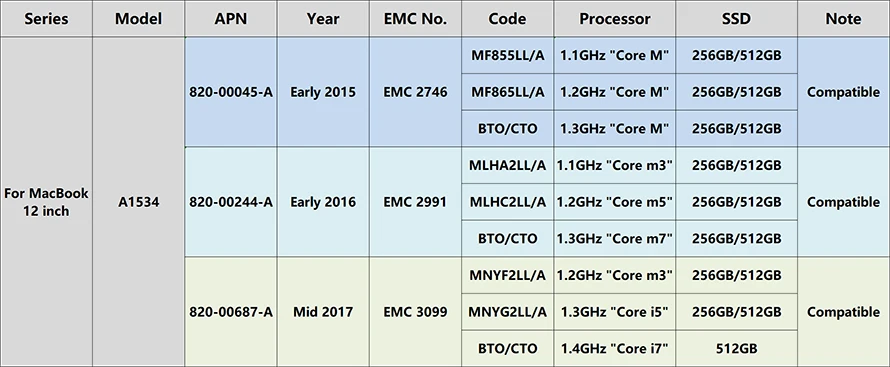Select the EMC 3099 cell
The height and width of the screenshot is (367, 890).
415,311
